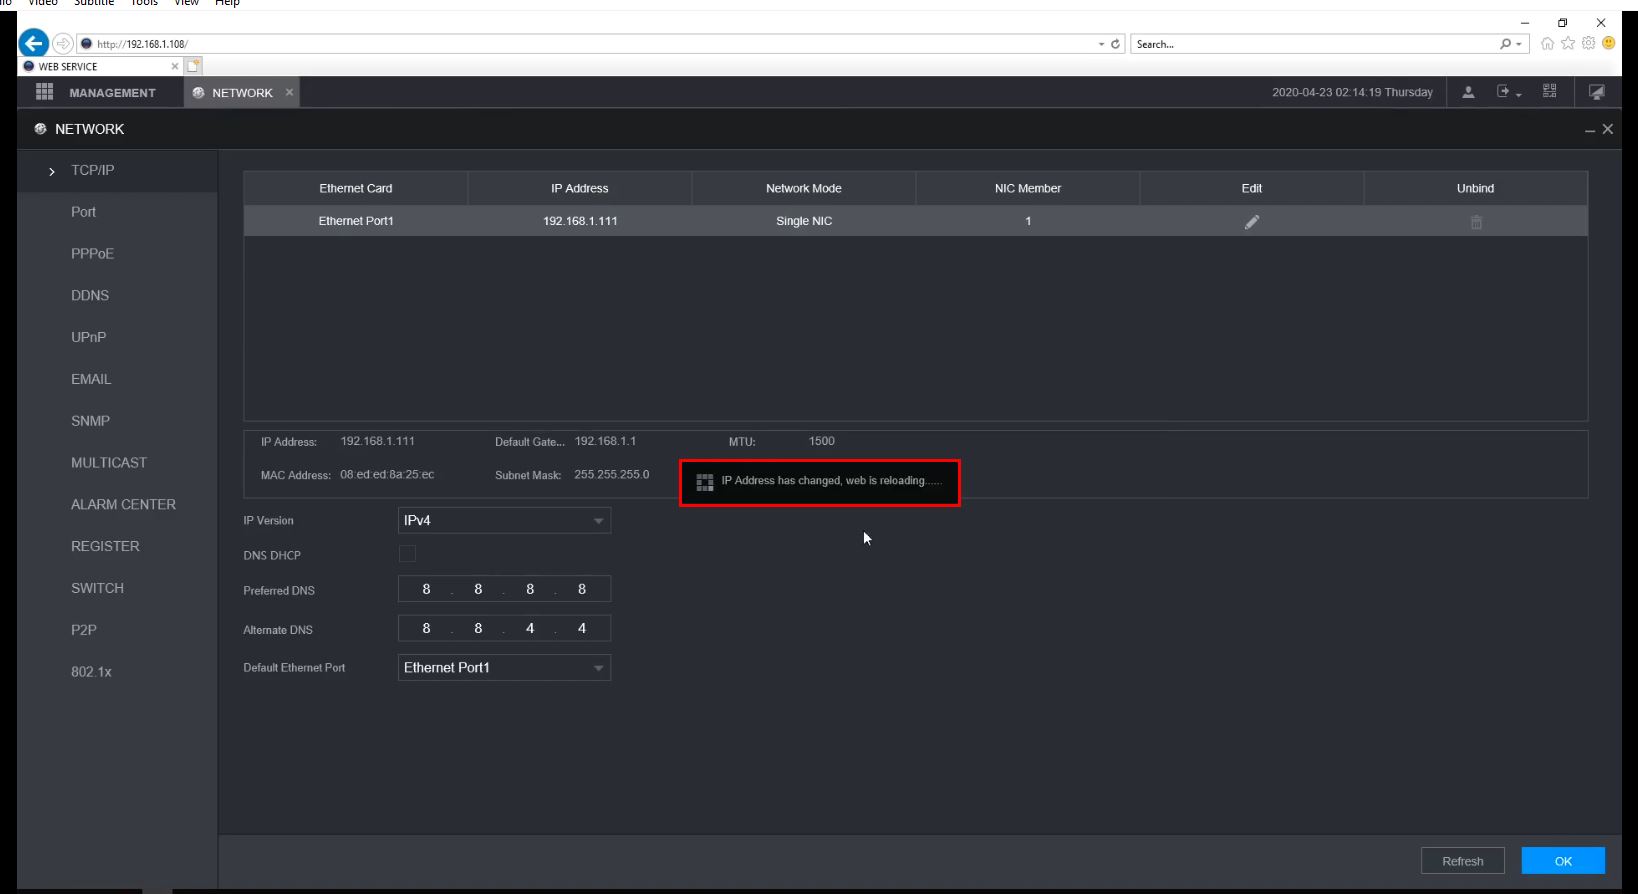The image size is (1638, 894).
Task: Reload the page with the address bar refresh icon
Action: tap(1115, 44)
